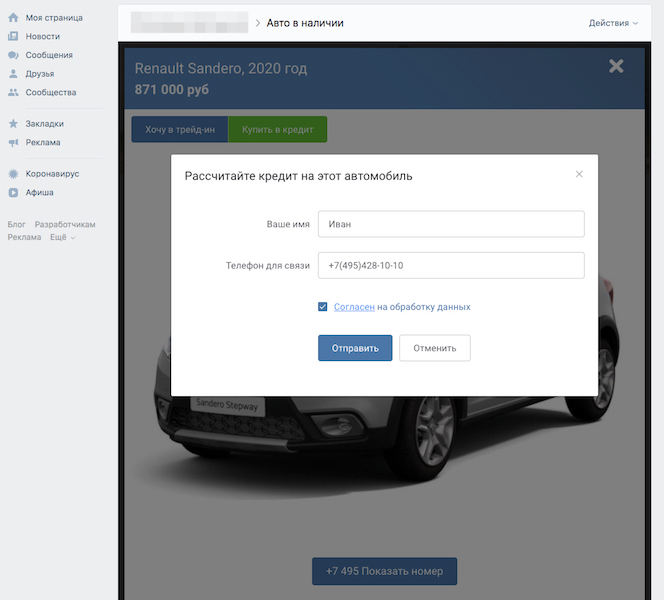Expand the Действия dropdown

pos(613,23)
